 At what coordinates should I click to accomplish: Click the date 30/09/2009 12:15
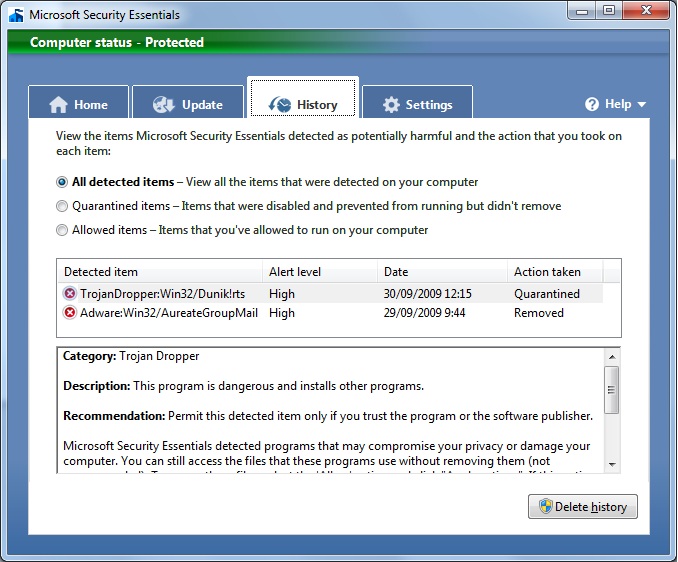click(427, 294)
